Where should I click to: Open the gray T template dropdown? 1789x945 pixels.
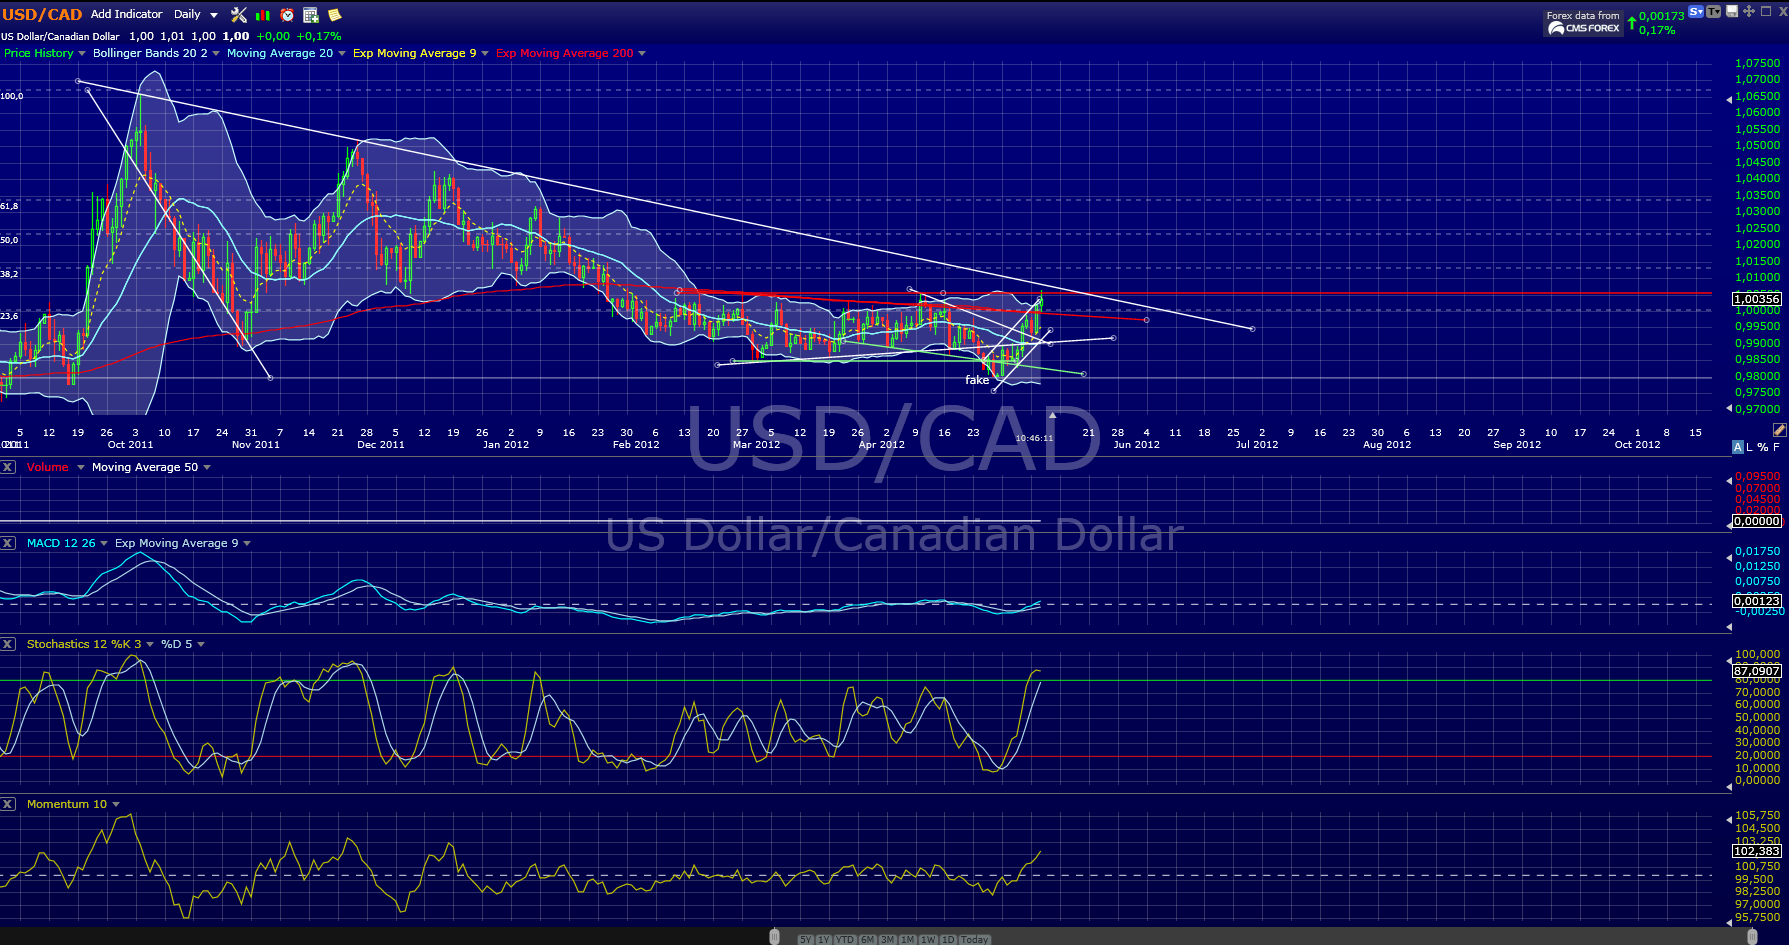click(x=1714, y=12)
